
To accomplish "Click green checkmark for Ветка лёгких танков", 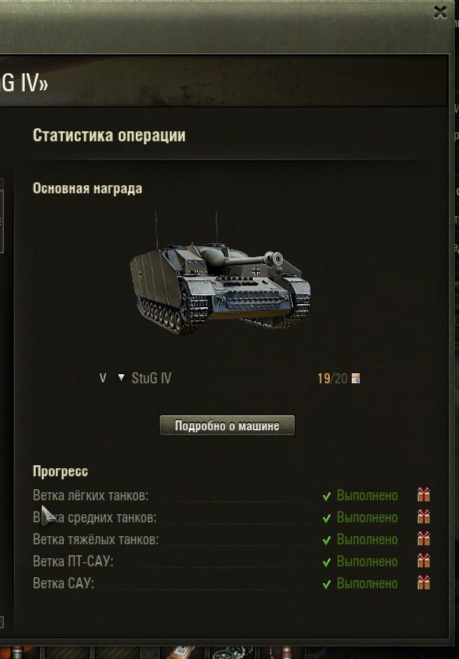I will coord(327,496).
